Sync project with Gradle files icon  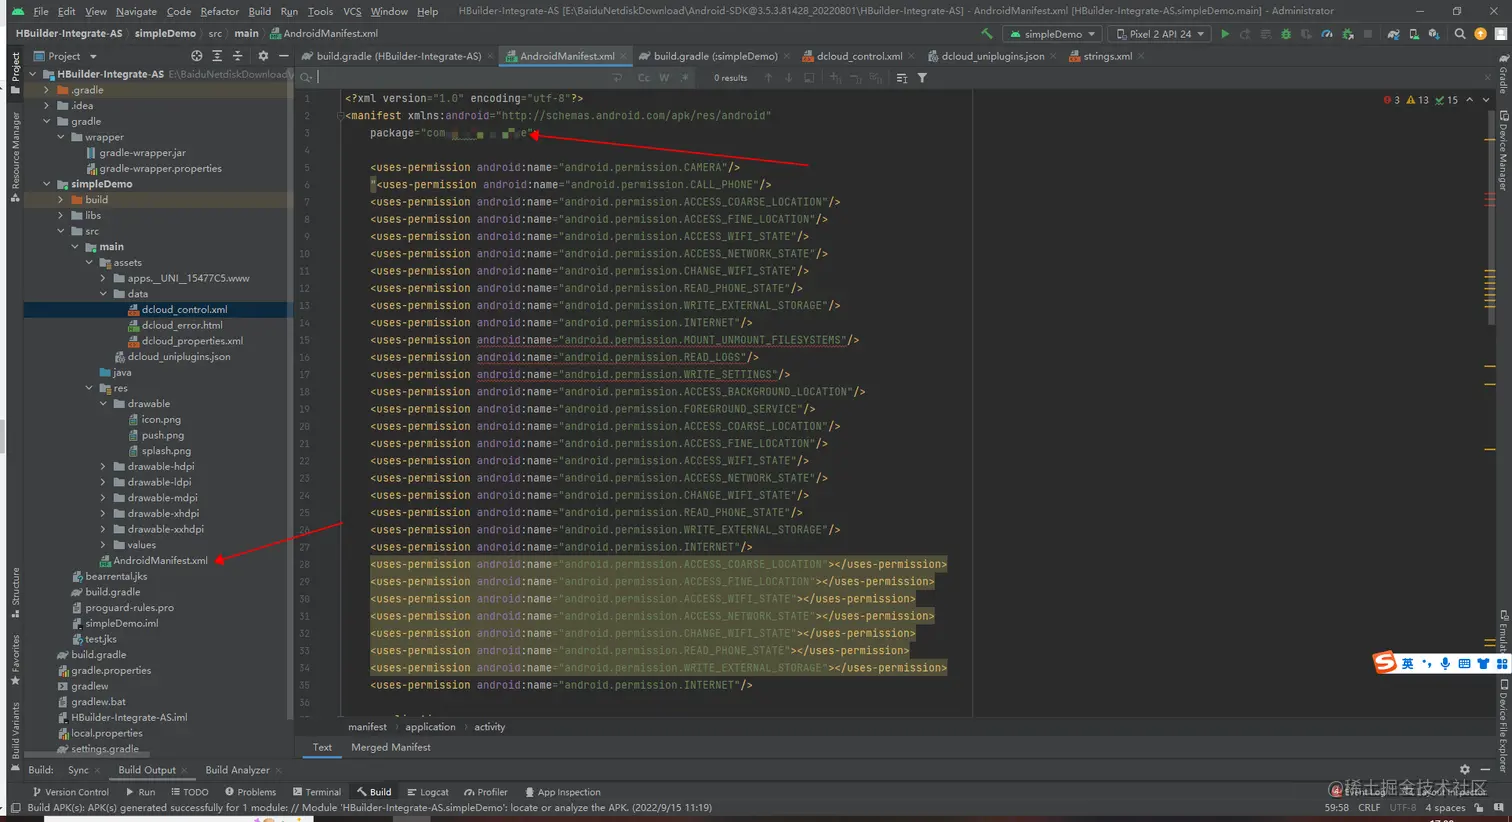(x=1393, y=34)
